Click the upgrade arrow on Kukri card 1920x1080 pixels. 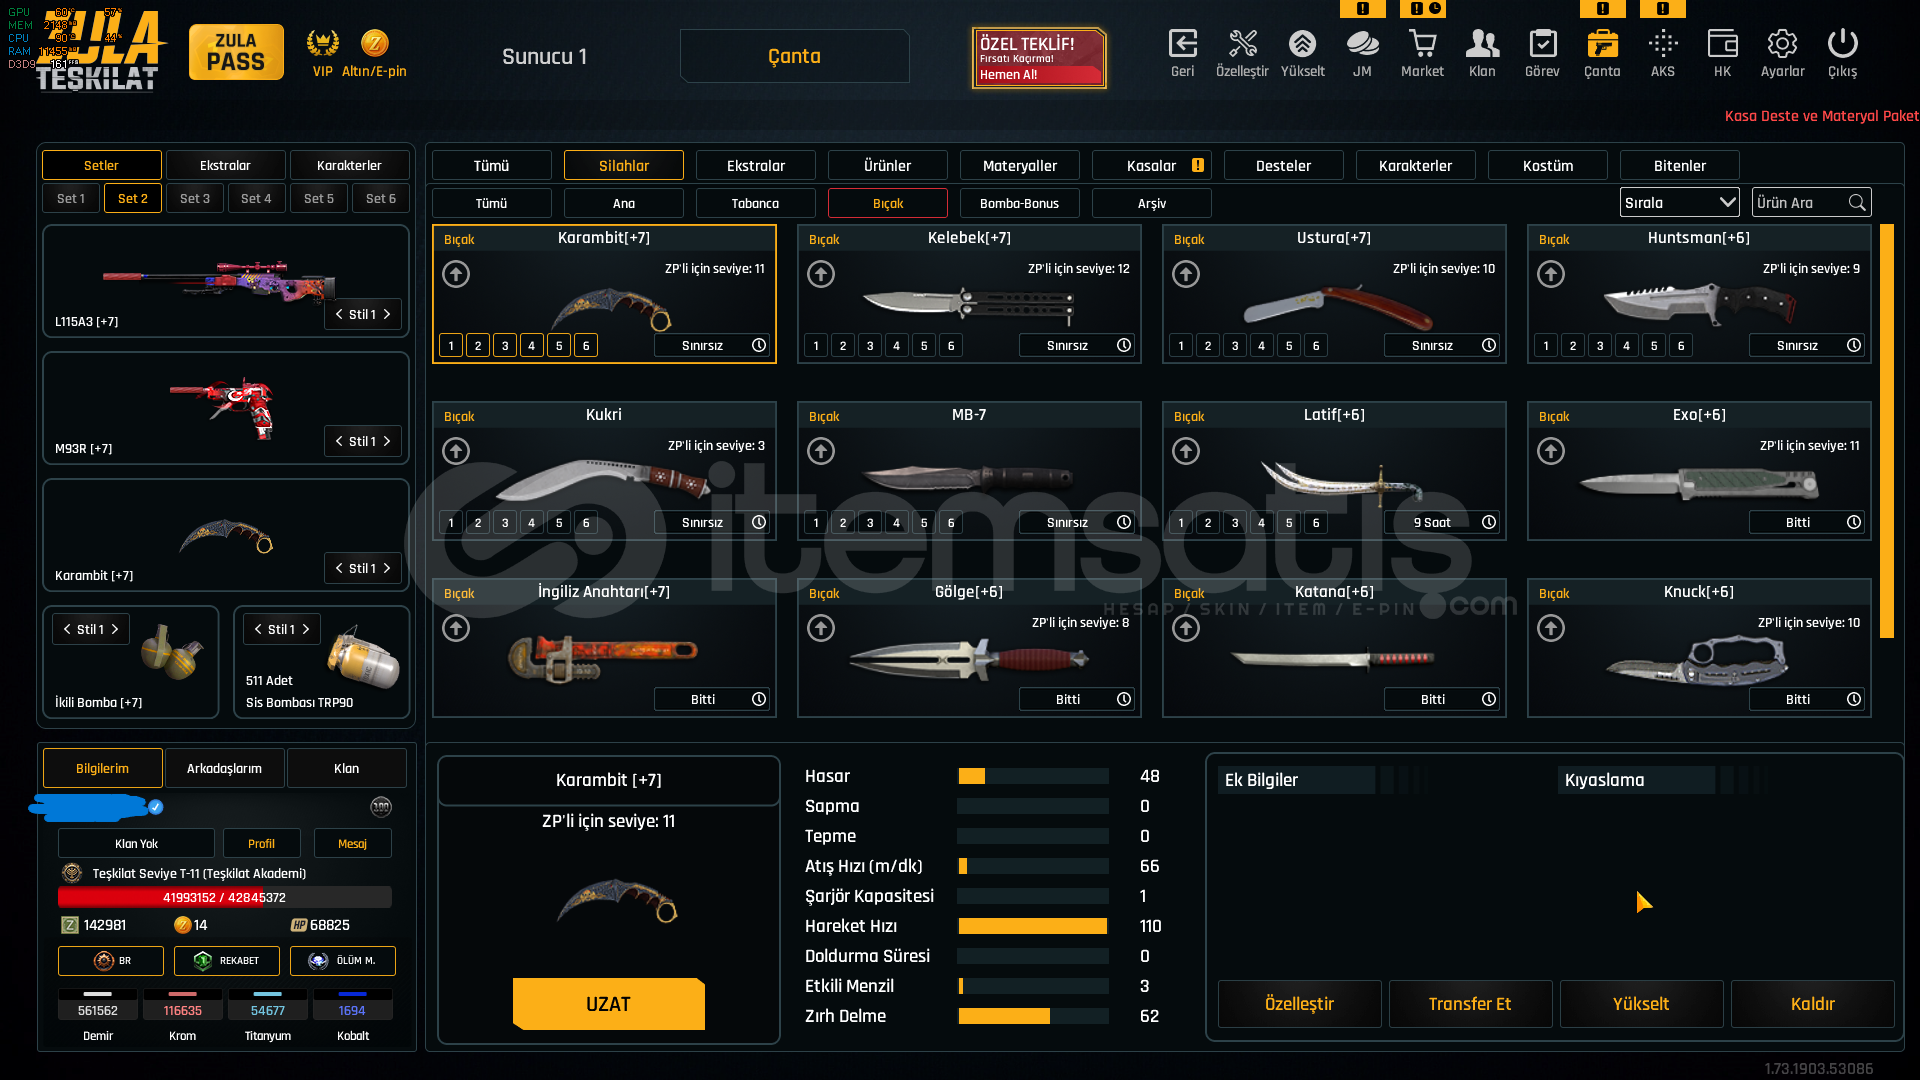coord(456,451)
